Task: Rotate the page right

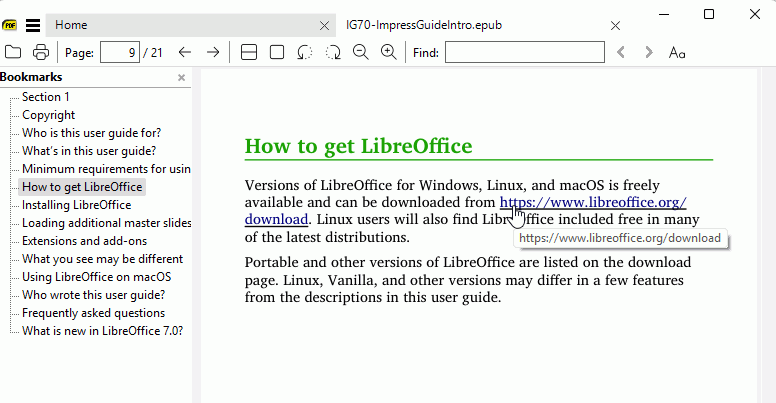Action: pyautogui.click(x=333, y=52)
